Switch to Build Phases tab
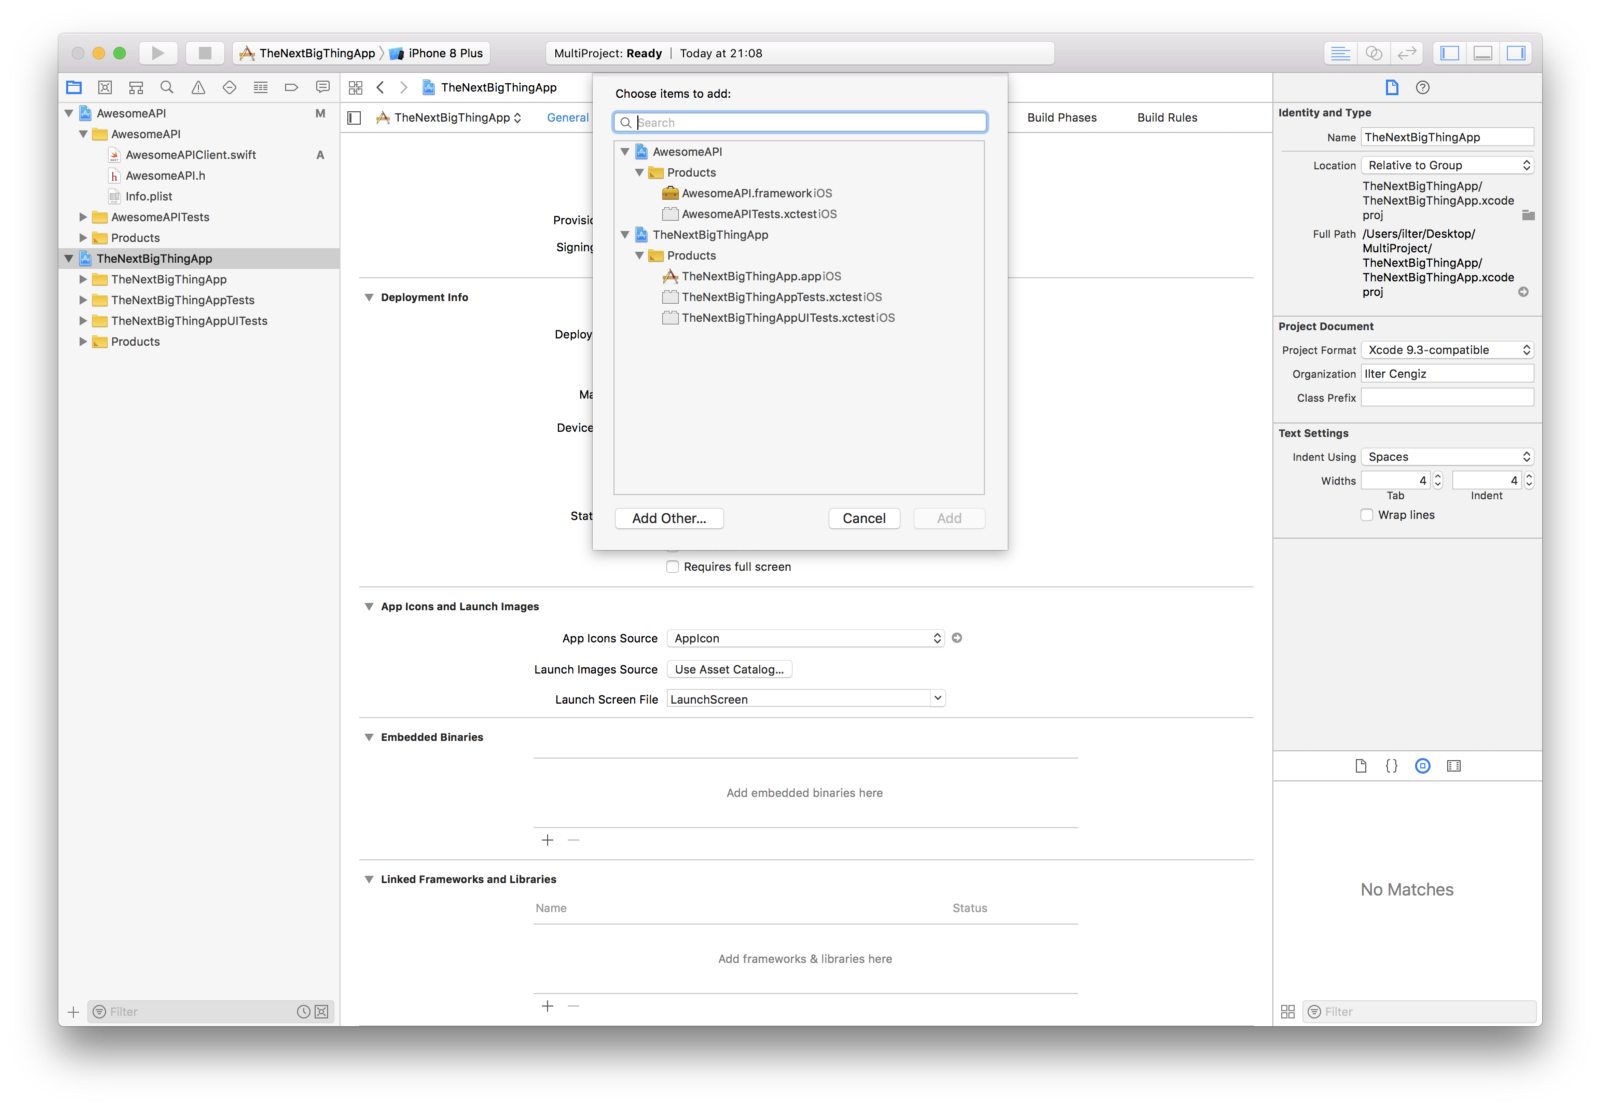Viewport: 1600px width, 1109px height. (1061, 117)
